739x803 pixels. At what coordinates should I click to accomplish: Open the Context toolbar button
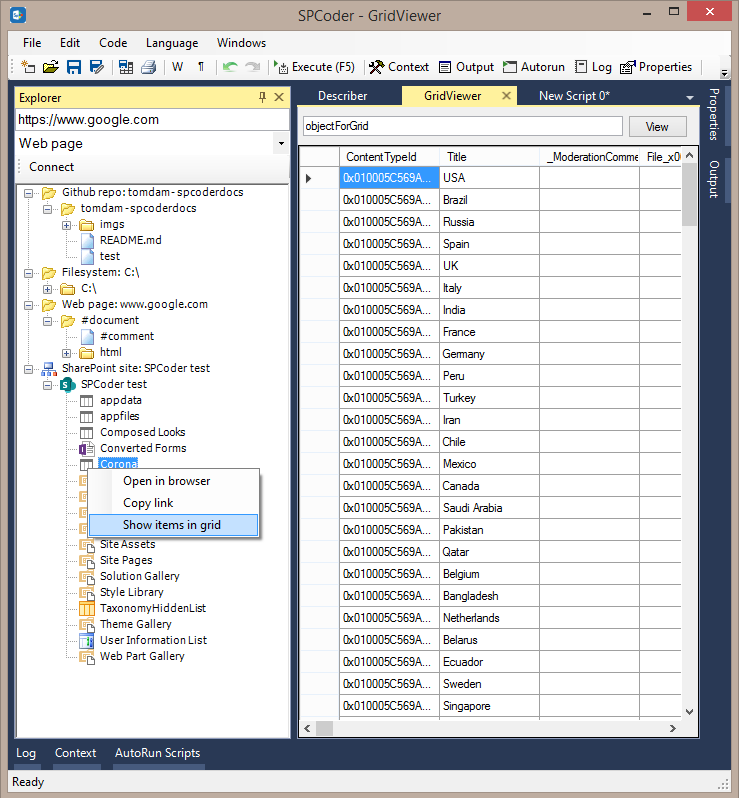pos(399,67)
